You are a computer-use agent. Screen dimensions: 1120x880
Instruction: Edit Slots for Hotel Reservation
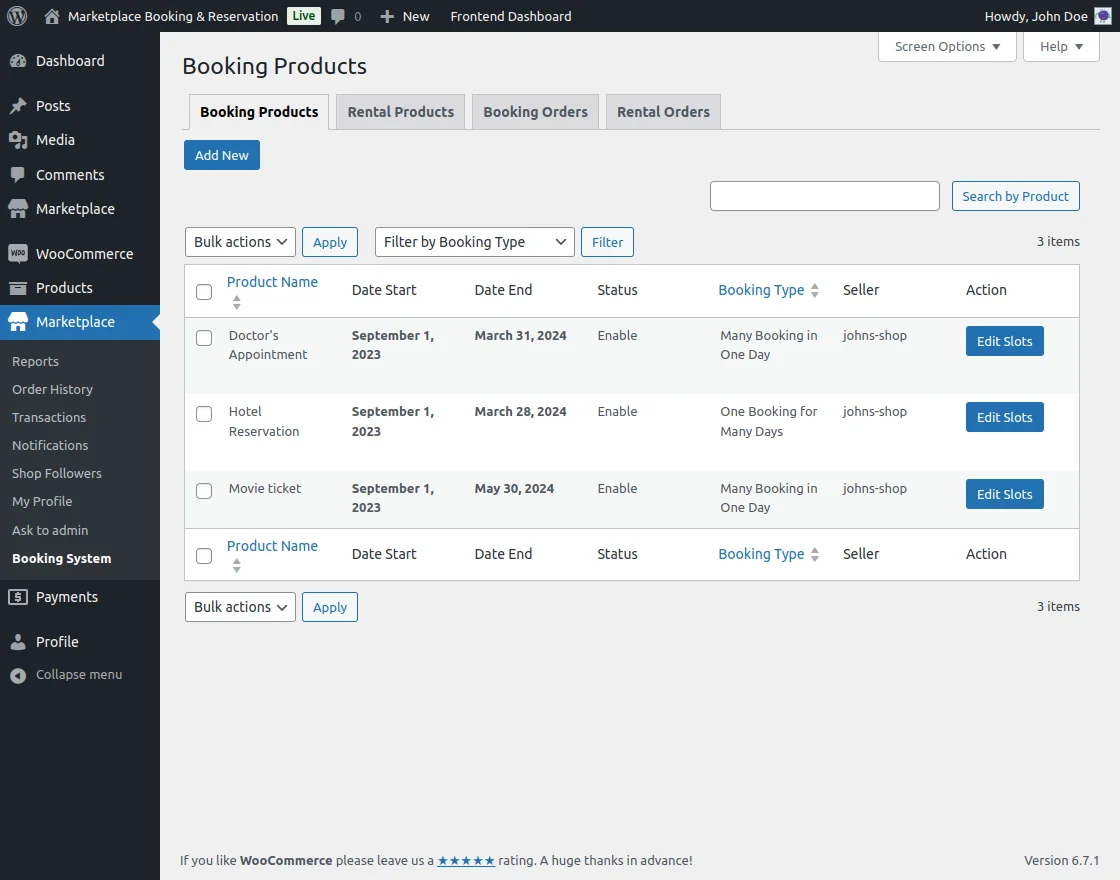point(1004,417)
